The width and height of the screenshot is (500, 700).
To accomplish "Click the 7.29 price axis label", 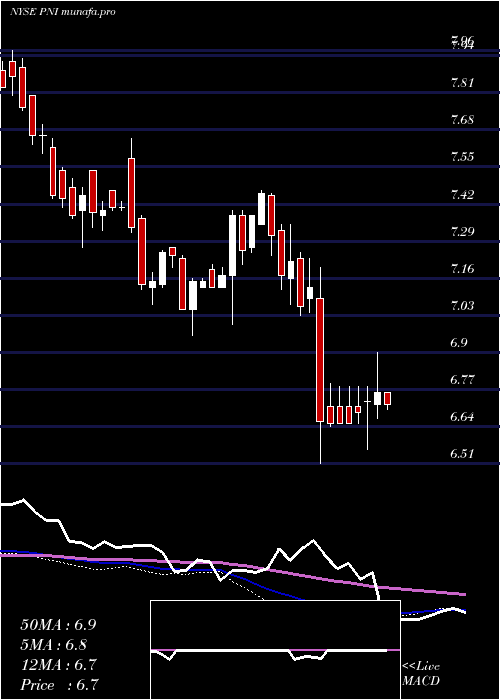I will pos(462,231).
